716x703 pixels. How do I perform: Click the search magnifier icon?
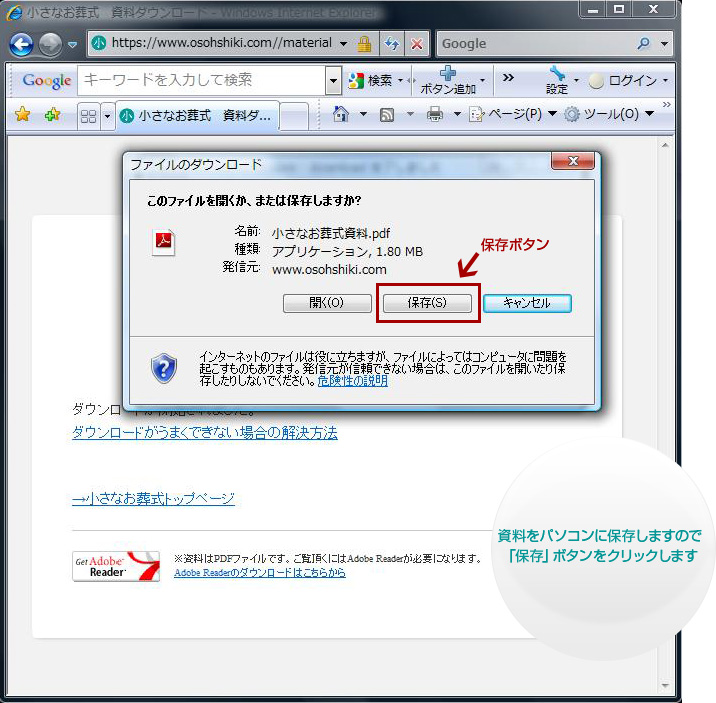[643, 44]
